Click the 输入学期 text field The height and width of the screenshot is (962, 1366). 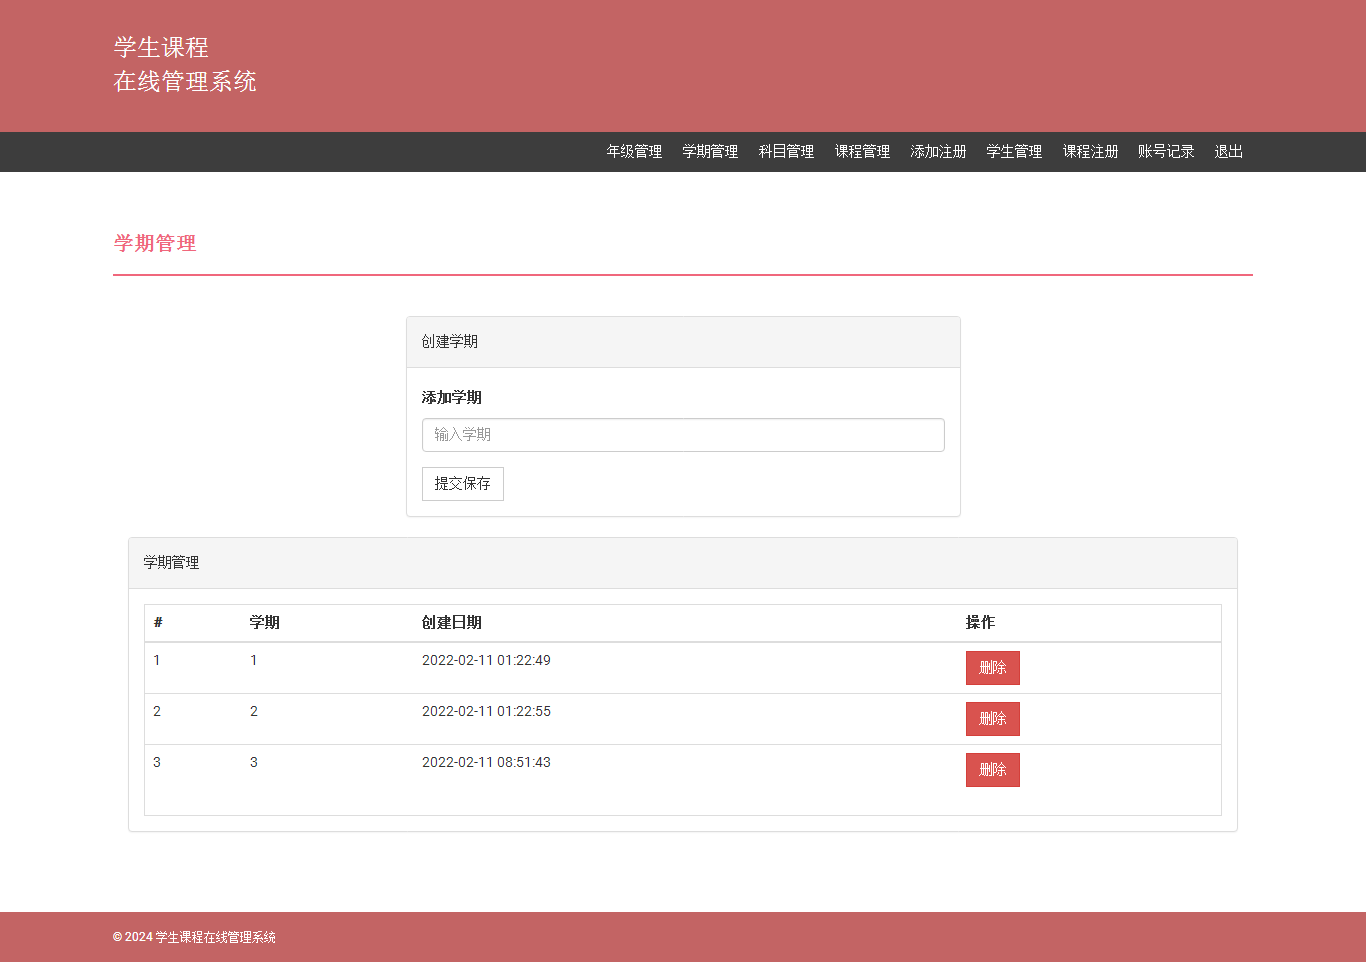click(x=683, y=435)
